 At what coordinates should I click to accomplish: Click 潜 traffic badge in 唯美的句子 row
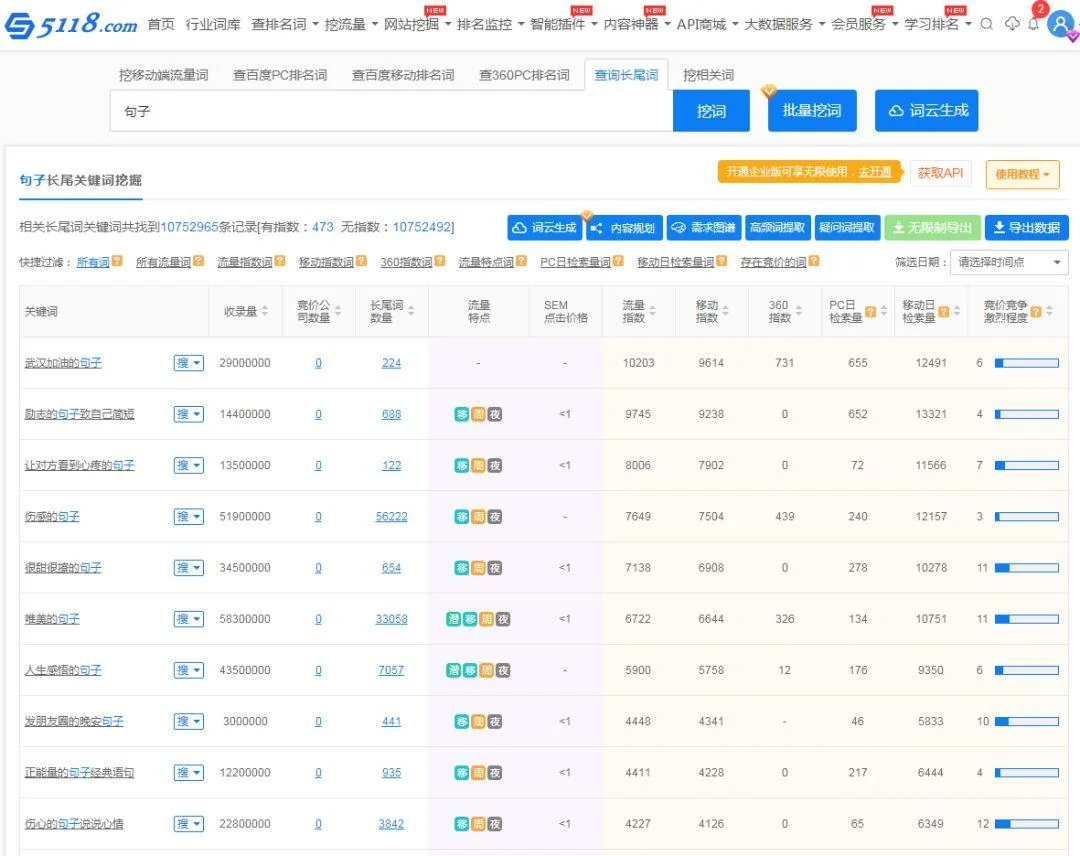[x=454, y=619]
